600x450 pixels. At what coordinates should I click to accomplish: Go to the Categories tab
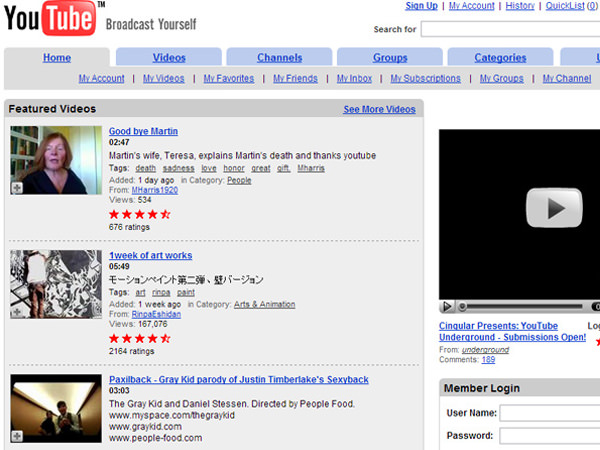(500, 58)
